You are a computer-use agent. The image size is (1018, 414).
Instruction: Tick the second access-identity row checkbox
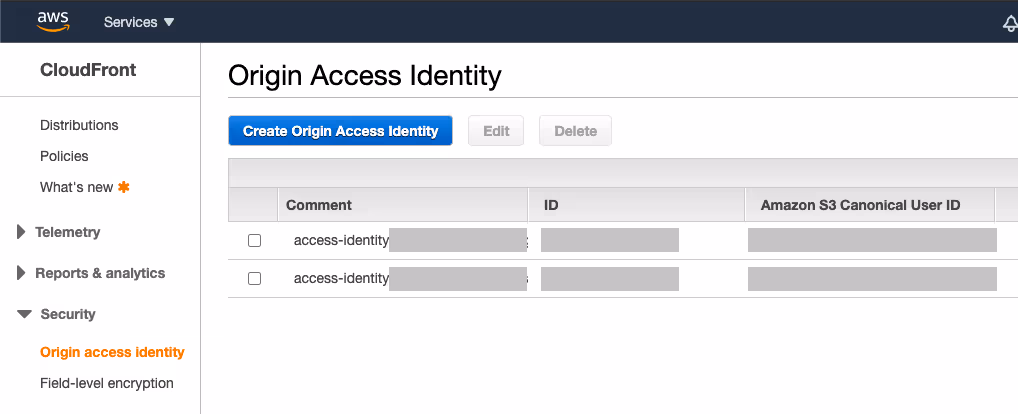254,278
